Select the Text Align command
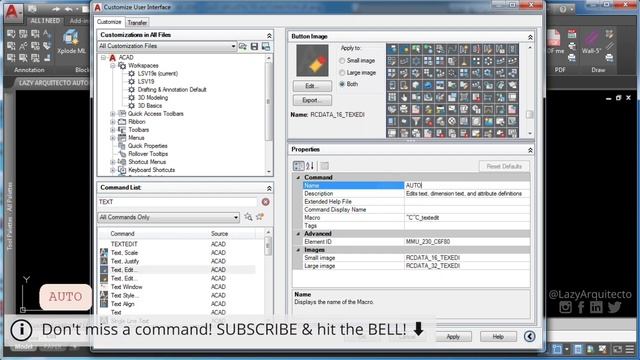Screen dimensions: 640x360 (x=122, y=304)
